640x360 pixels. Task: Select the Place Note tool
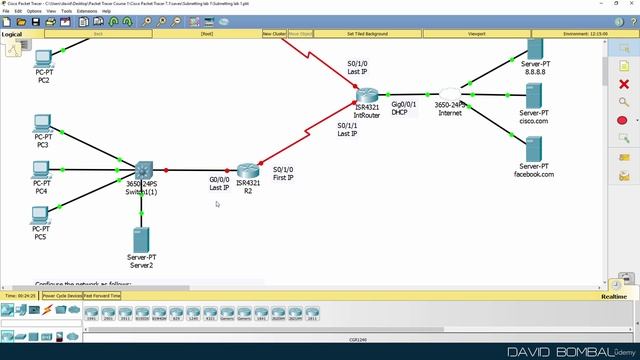click(x=624, y=66)
